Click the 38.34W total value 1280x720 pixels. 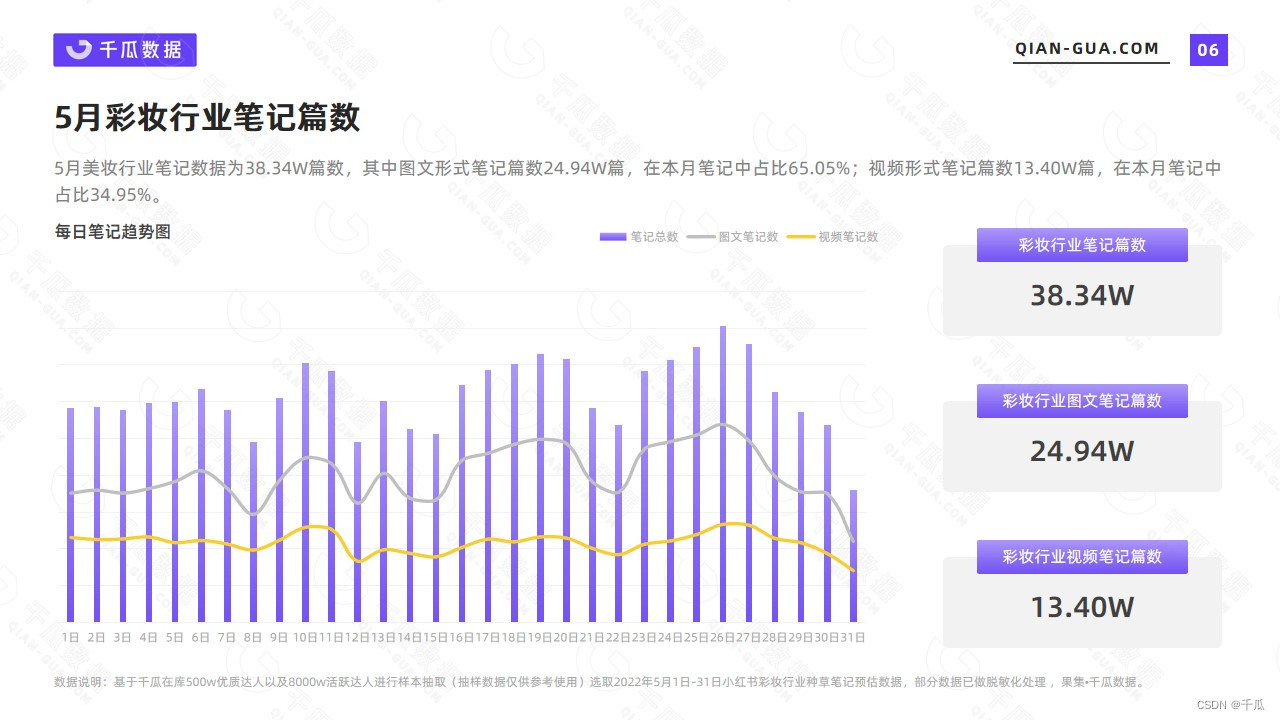point(1082,296)
